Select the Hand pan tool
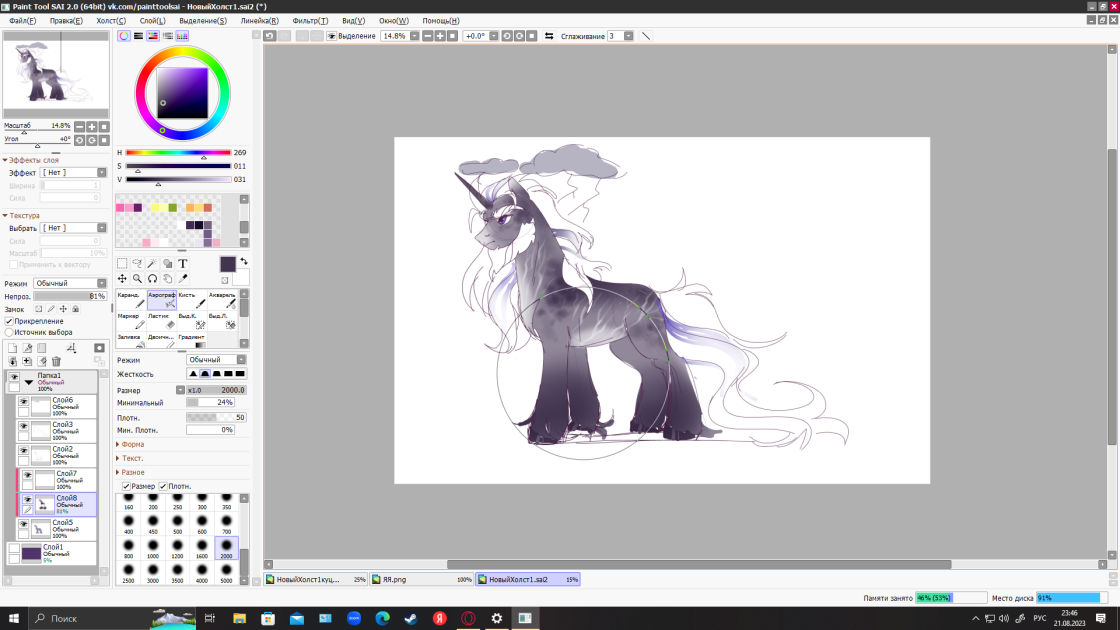The image size is (1120, 630). click(x=168, y=279)
